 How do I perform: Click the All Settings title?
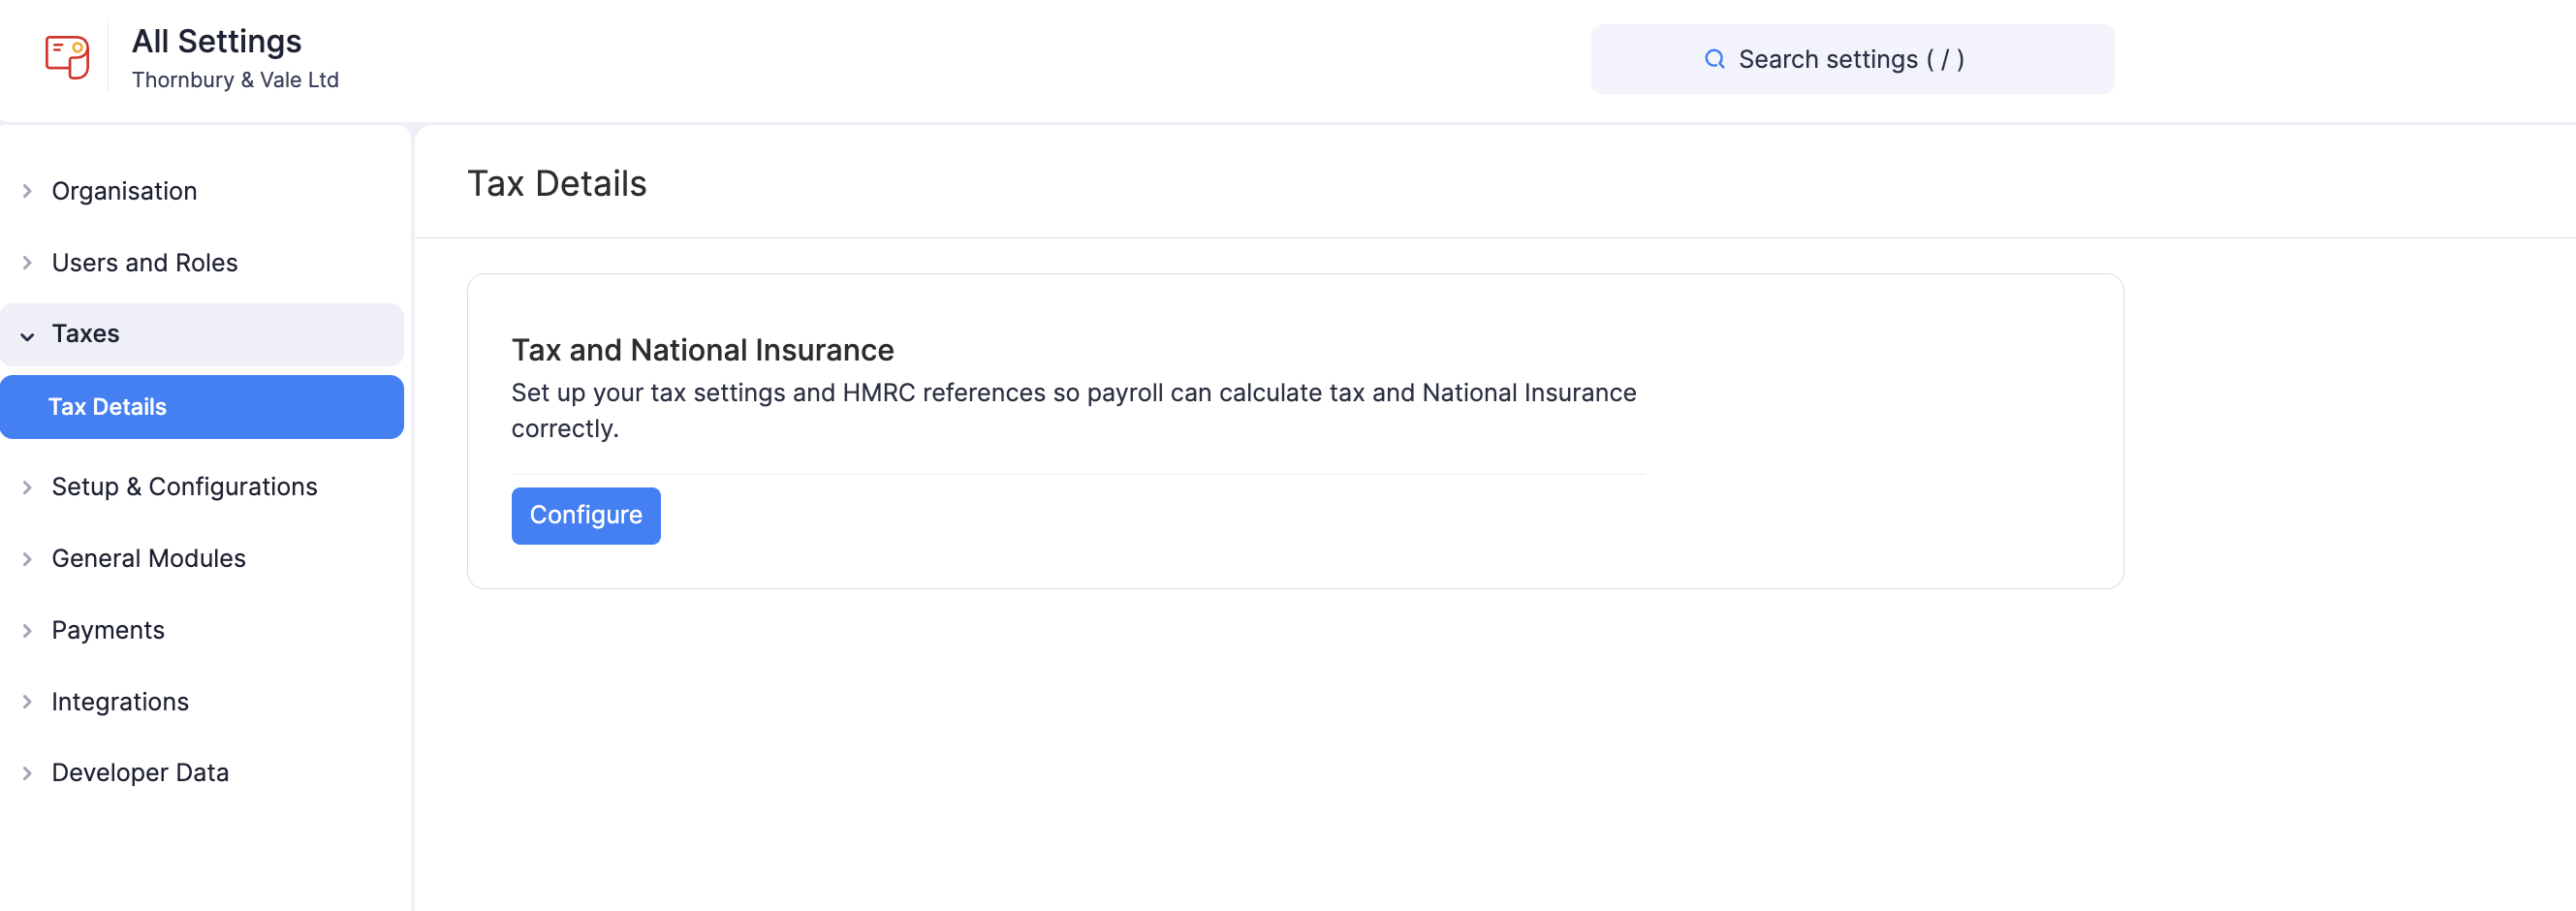pos(216,41)
